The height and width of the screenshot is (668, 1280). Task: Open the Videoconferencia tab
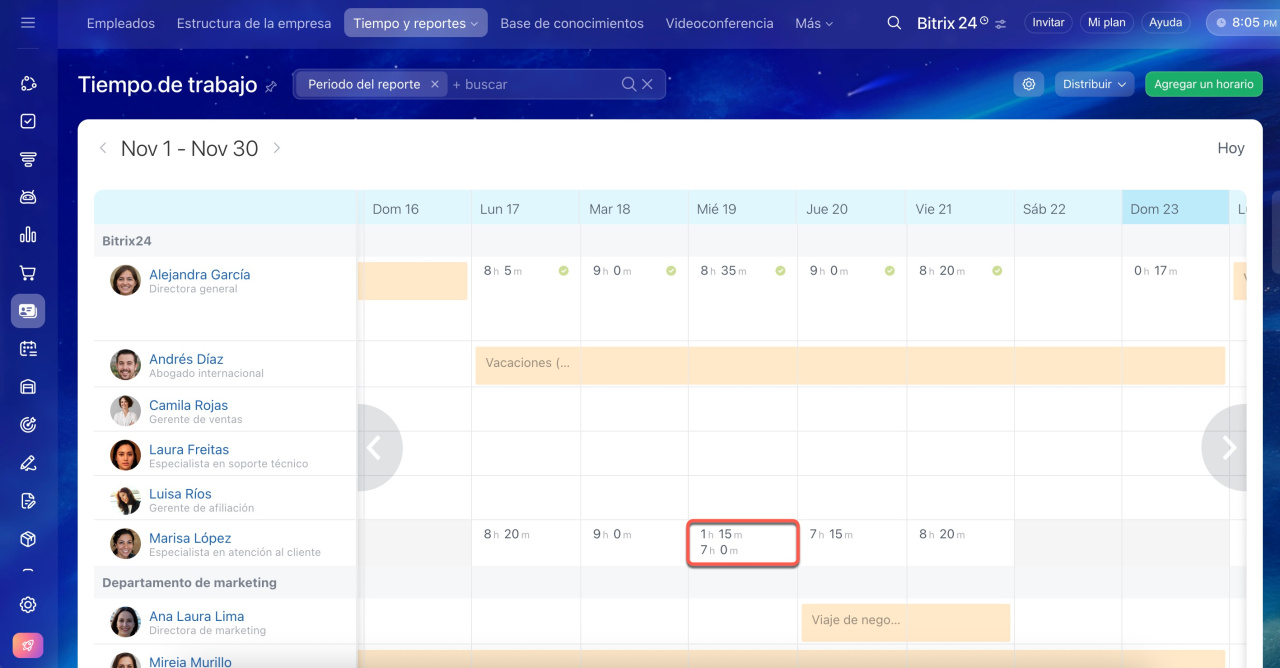tap(720, 23)
